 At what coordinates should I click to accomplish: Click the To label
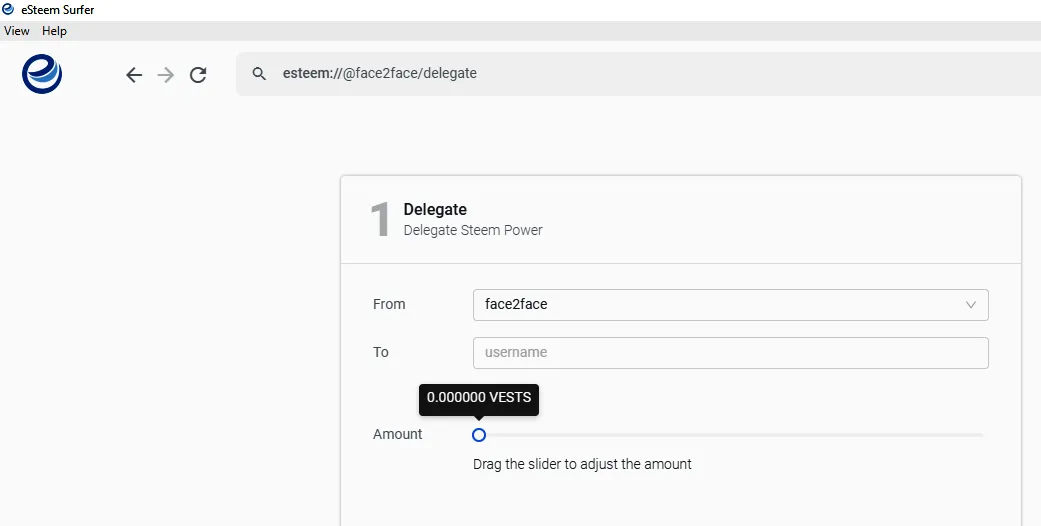380,352
